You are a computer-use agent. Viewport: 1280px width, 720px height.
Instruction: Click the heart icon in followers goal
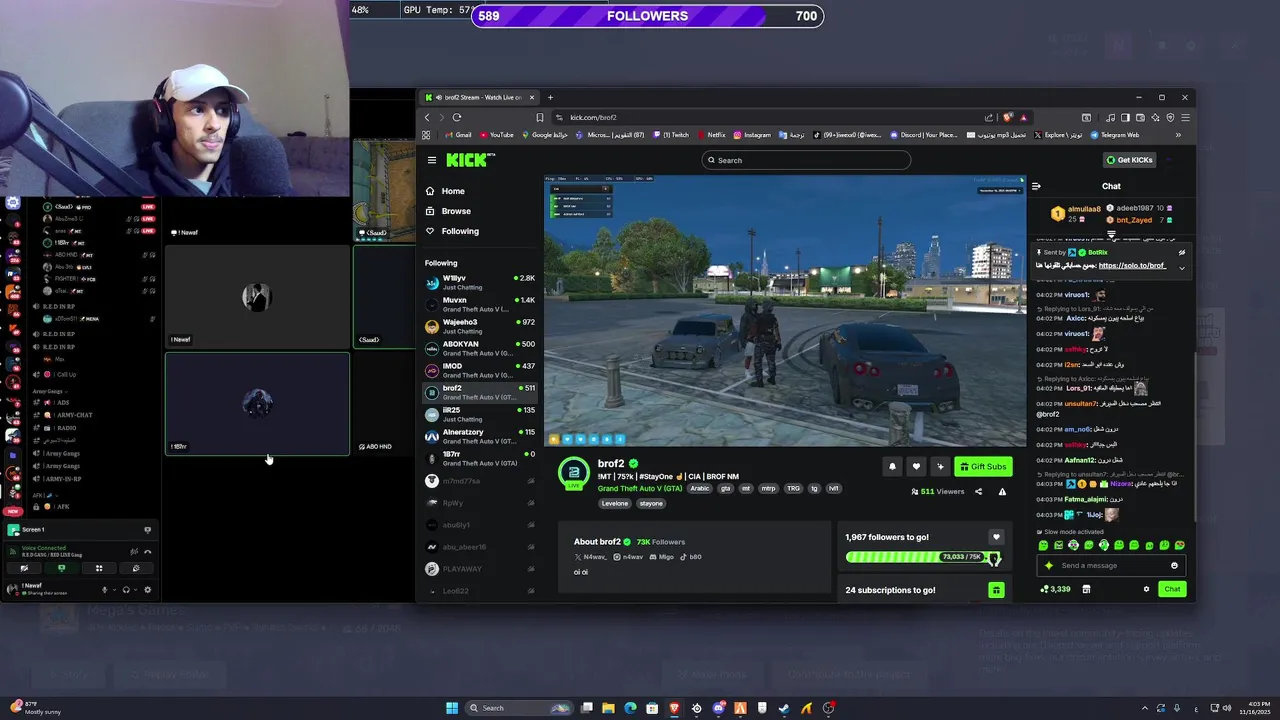[996, 537]
